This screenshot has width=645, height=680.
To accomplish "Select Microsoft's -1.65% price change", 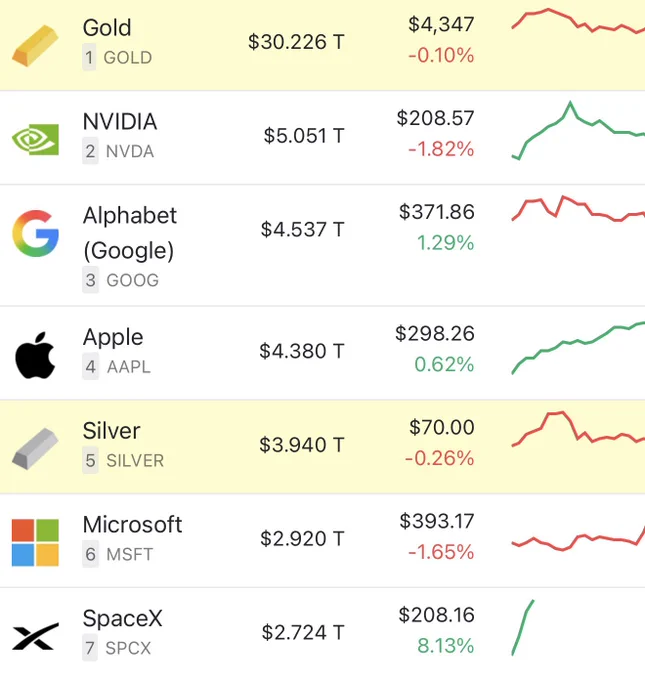I will click(x=441, y=552).
